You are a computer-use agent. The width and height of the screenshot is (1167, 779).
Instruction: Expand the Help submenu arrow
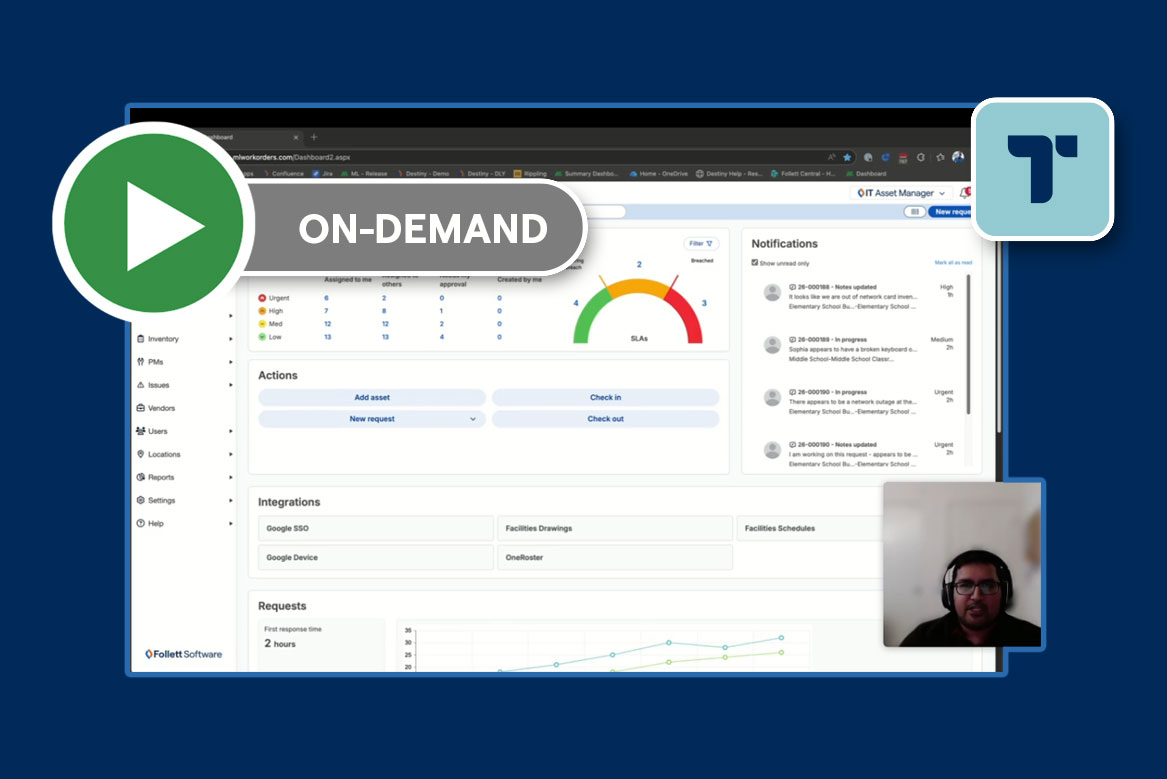coord(231,523)
